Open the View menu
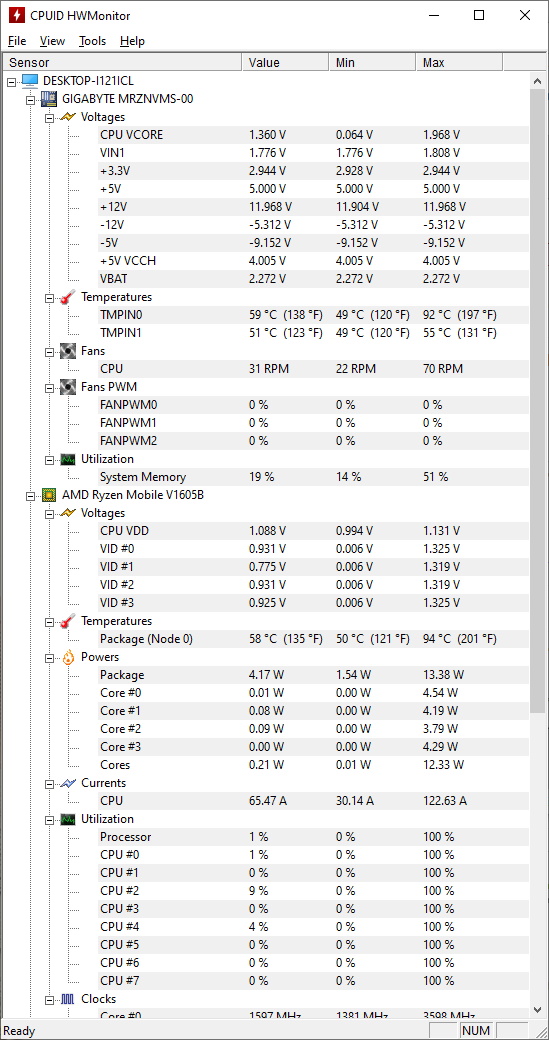The image size is (549, 1040). pos(52,41)
